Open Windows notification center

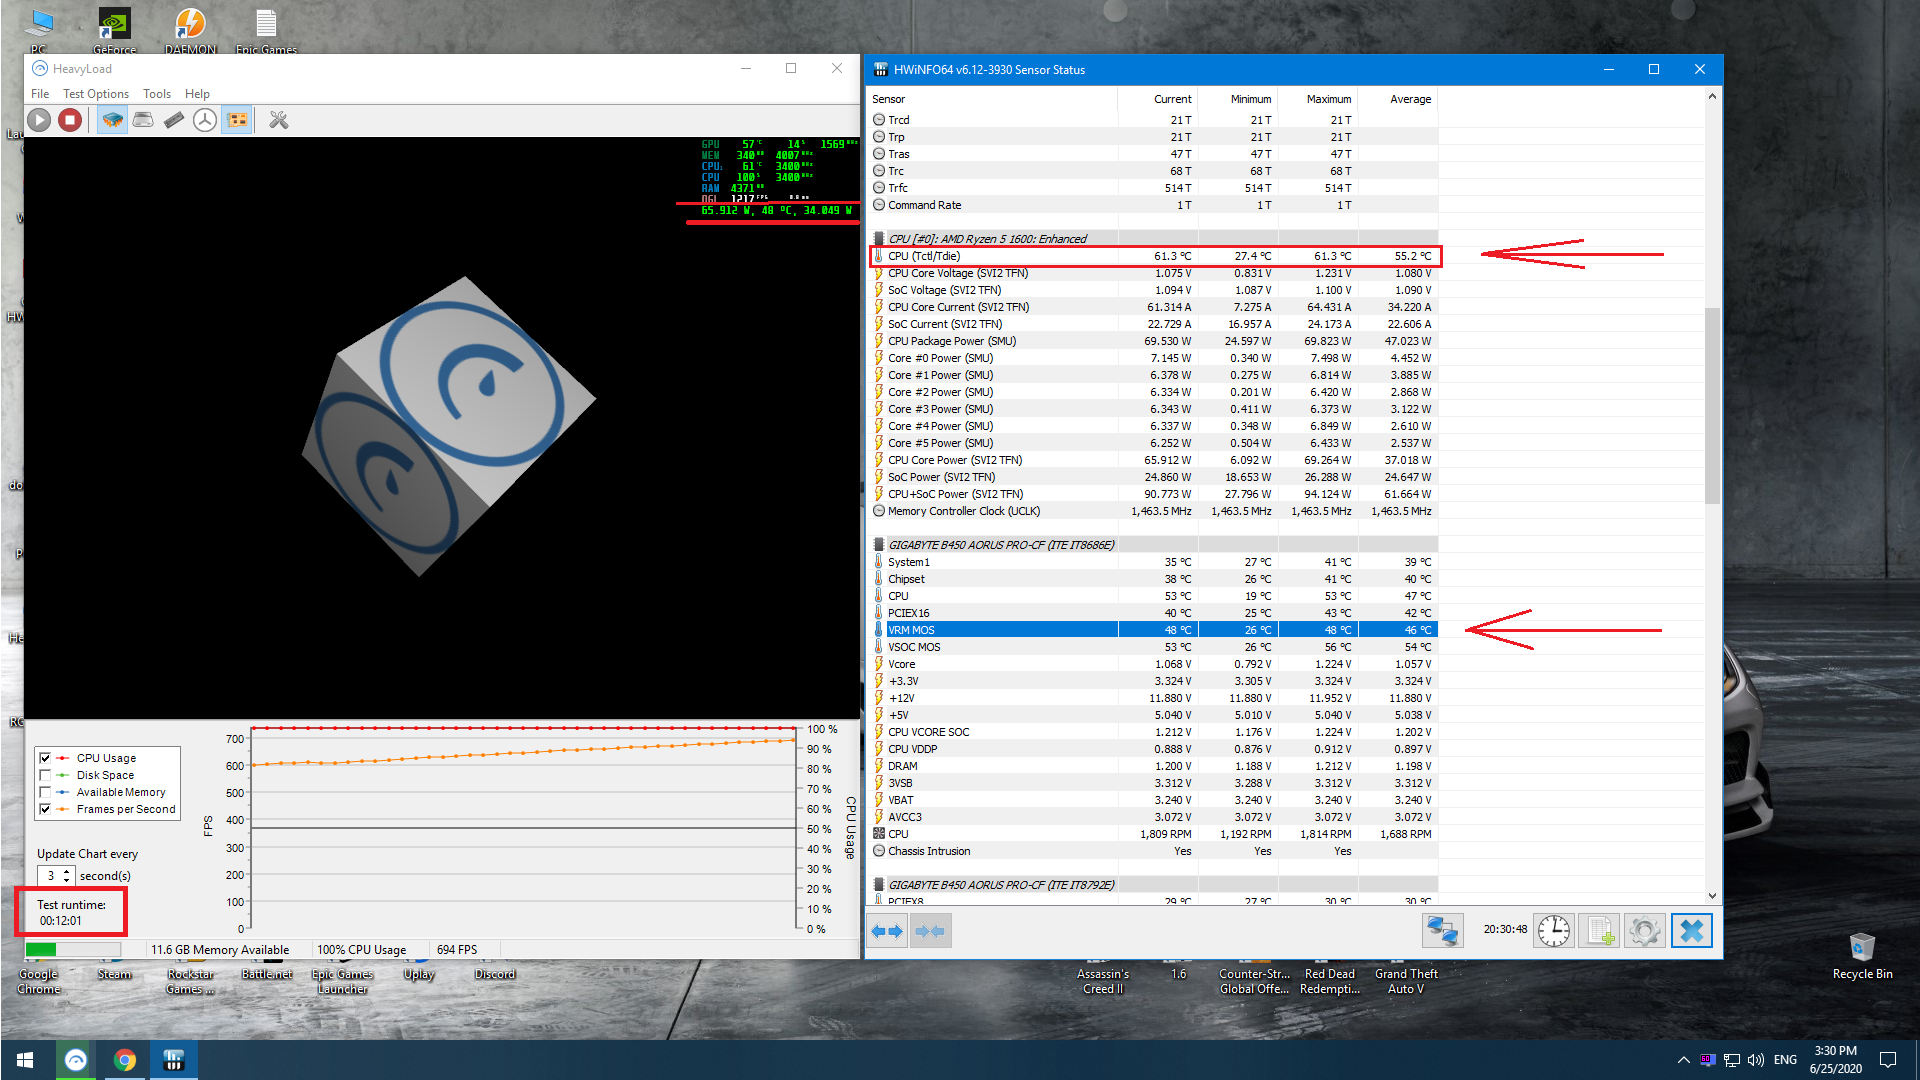(1888, 1060)
